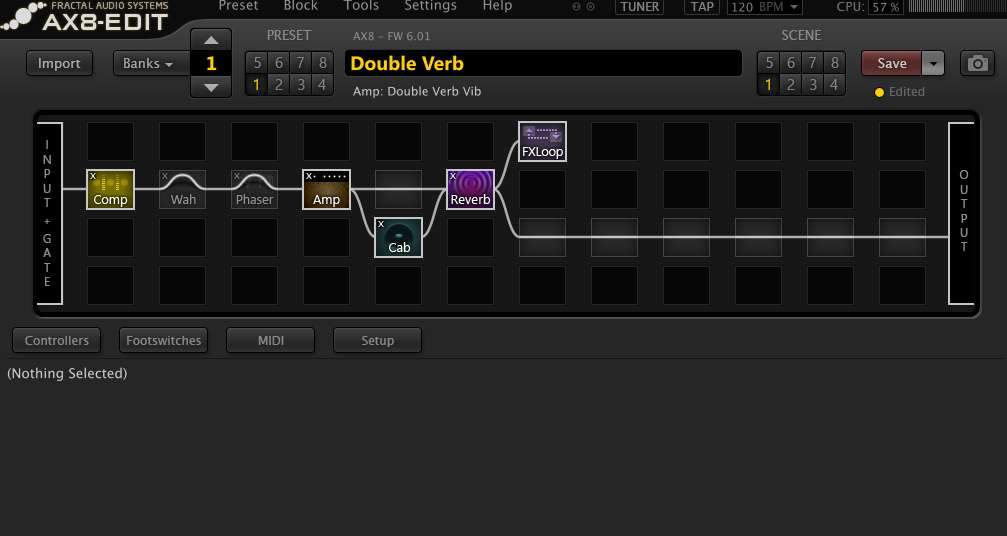Select the Wah block

point(182,189)
